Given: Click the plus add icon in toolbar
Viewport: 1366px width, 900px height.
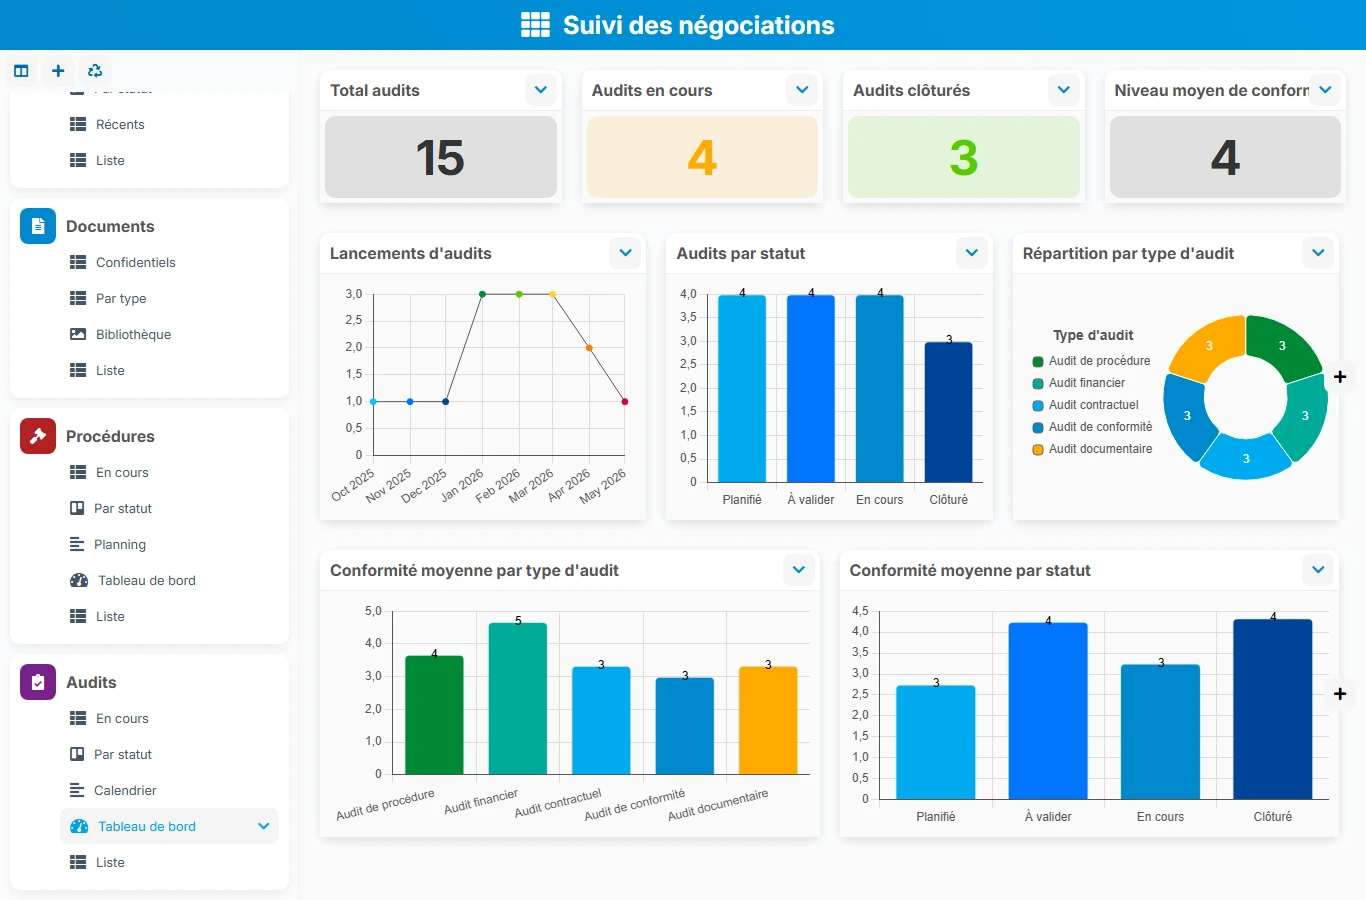Looking at the screenshot, I should [x=58, y=71].
